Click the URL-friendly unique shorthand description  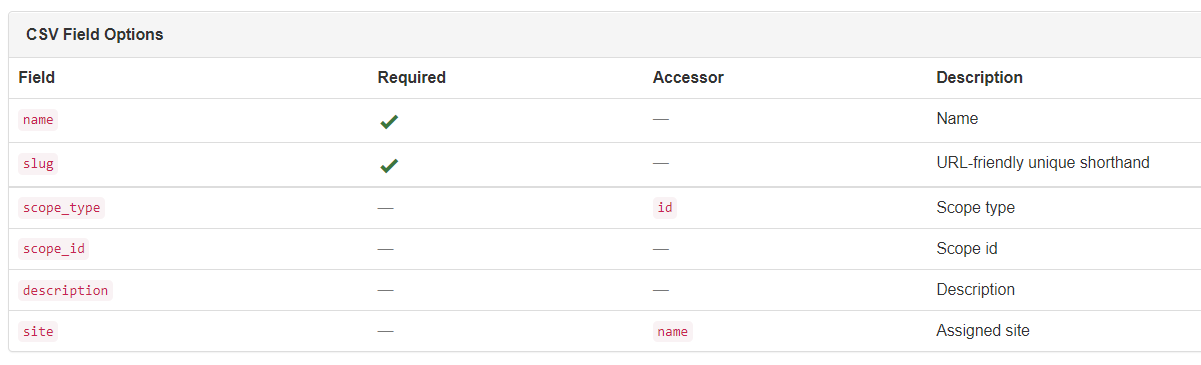pos(1043,162)
